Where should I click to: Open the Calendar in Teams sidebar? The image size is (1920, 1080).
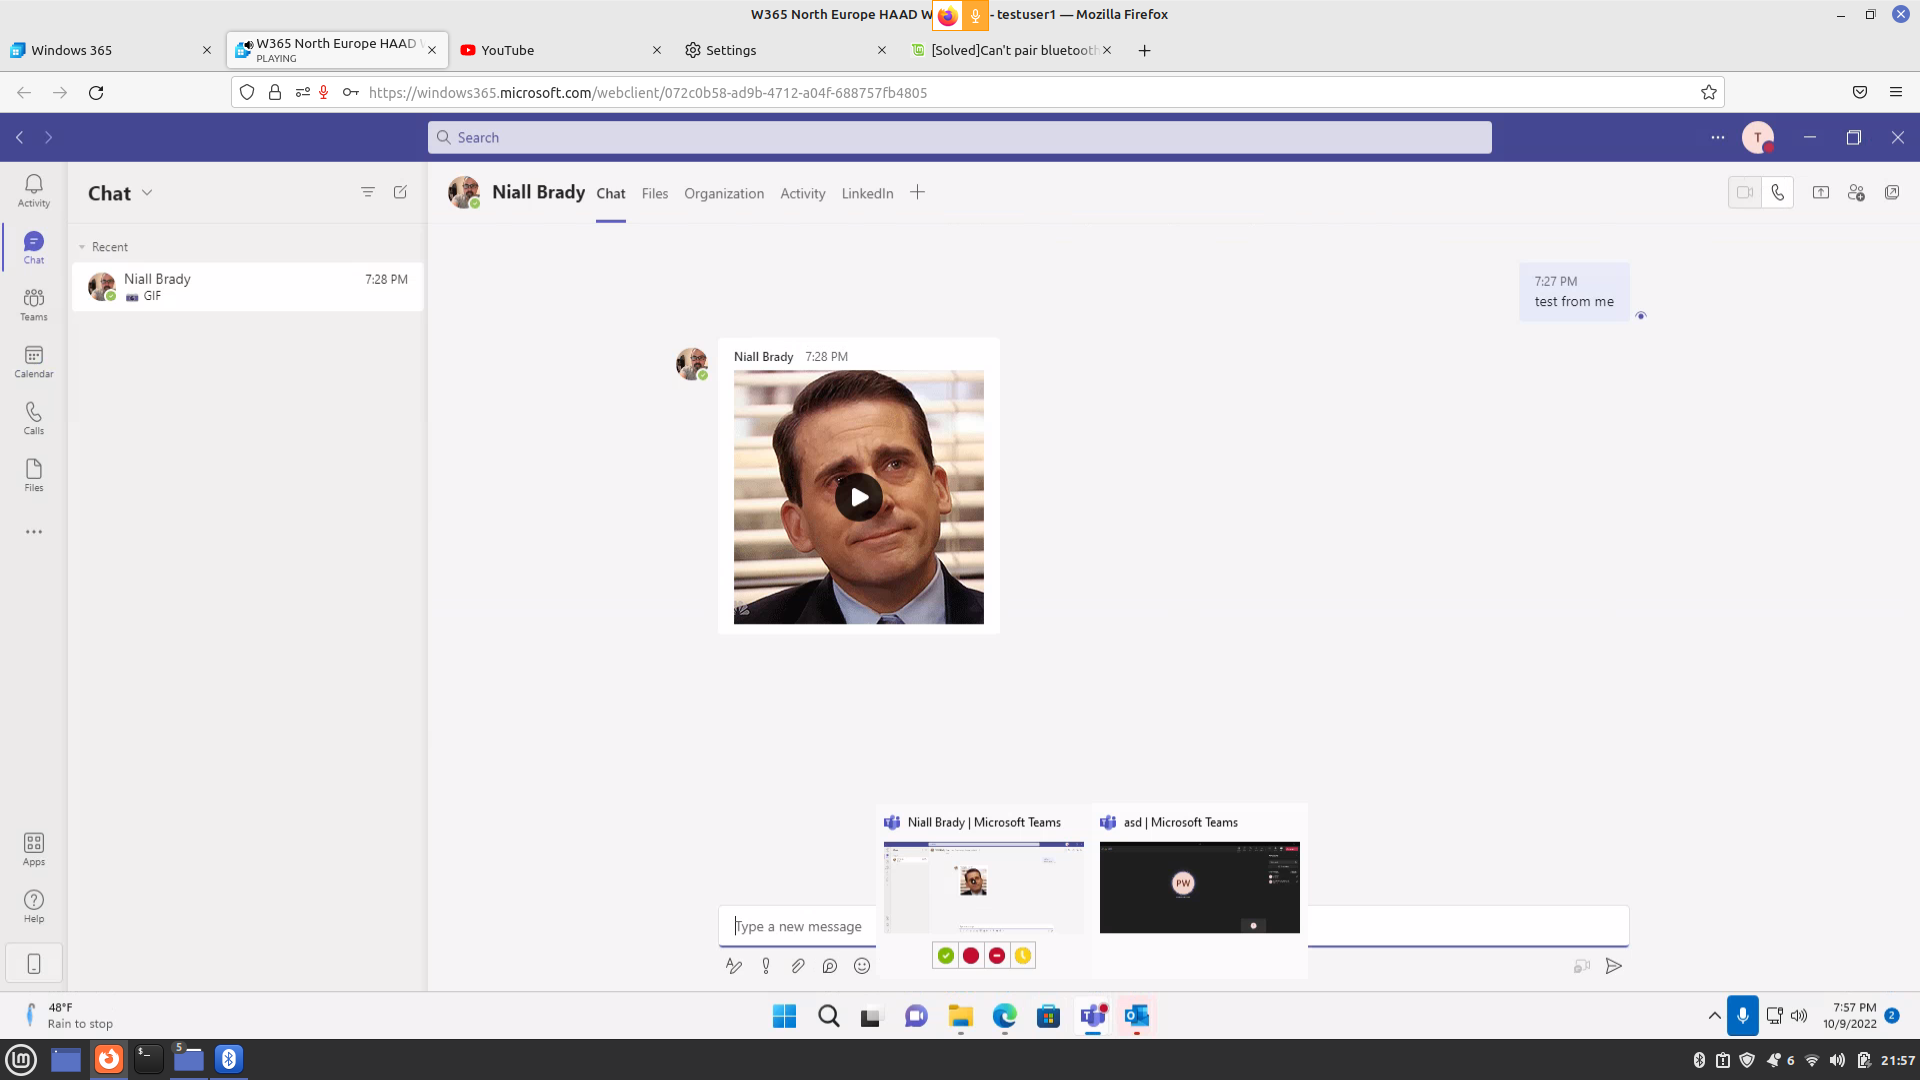click(x=34, y=361)
